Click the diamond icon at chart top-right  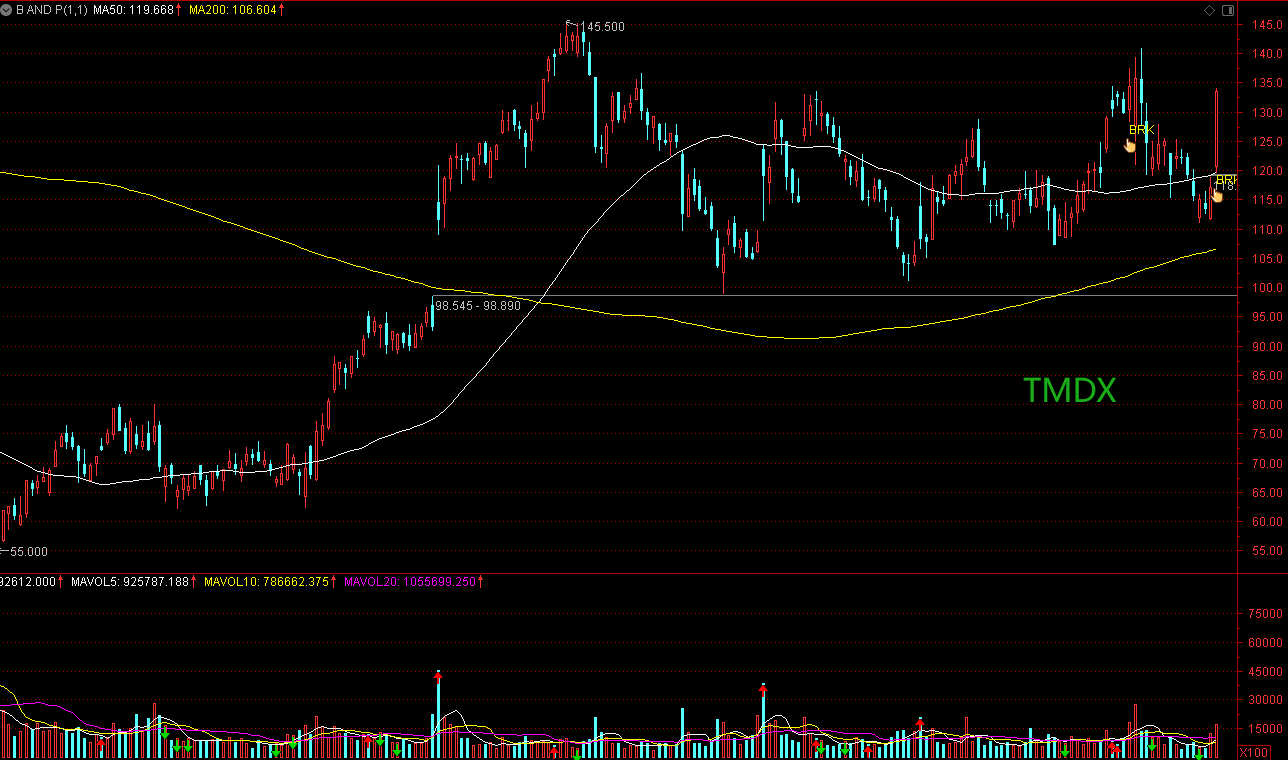[x=1209, y=10]
